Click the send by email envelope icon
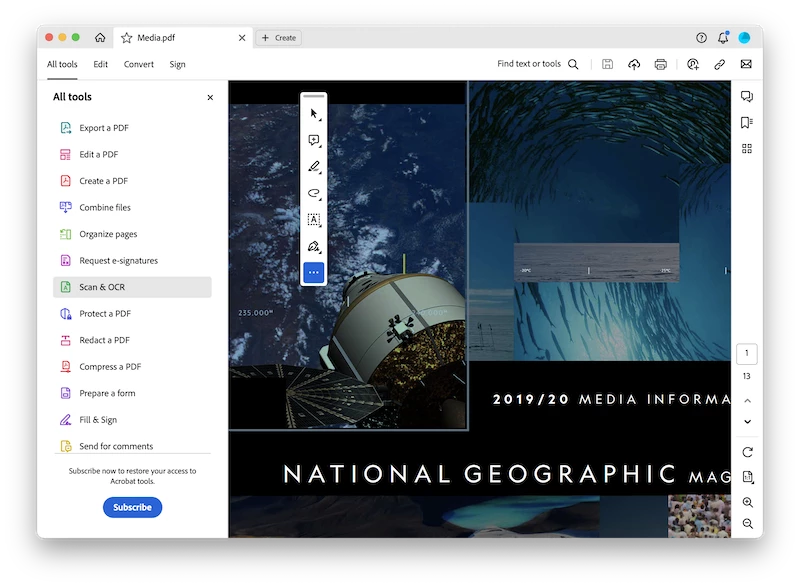 (746, 64)
